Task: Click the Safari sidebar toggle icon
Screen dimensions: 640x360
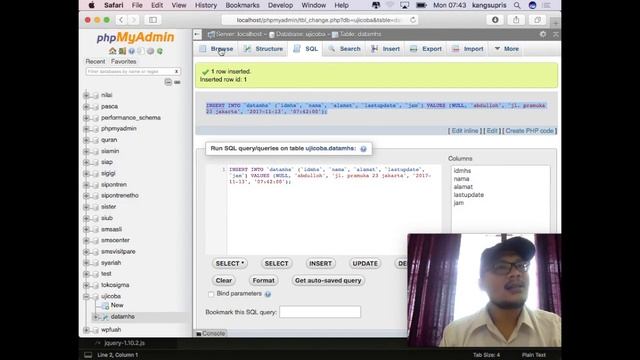Action: pos(153,20)
